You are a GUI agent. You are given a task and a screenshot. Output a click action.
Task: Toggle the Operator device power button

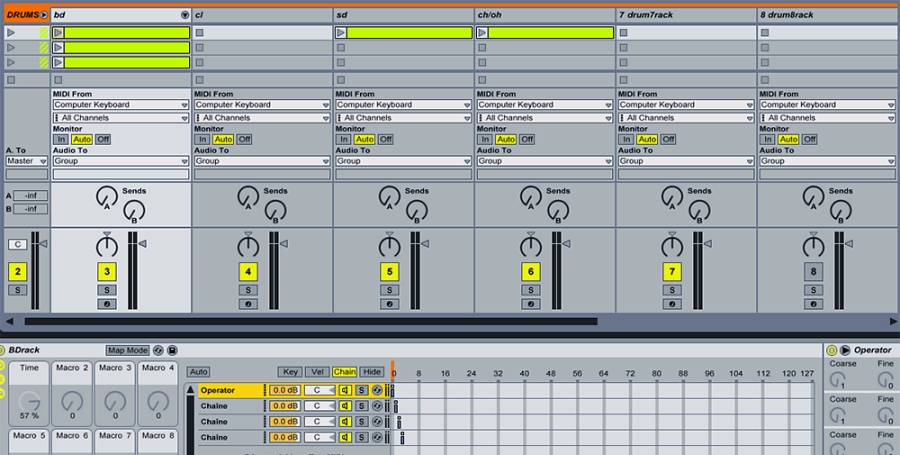pyautogui.click(x=831, y=350)
